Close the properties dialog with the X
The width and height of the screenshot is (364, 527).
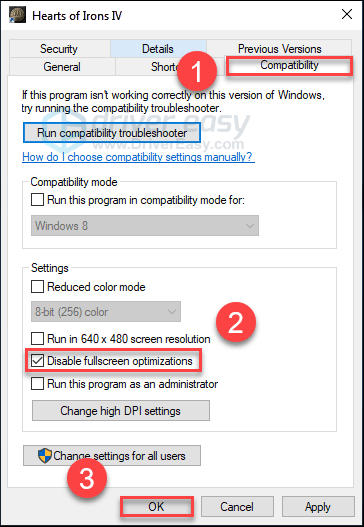coord(347,14)
